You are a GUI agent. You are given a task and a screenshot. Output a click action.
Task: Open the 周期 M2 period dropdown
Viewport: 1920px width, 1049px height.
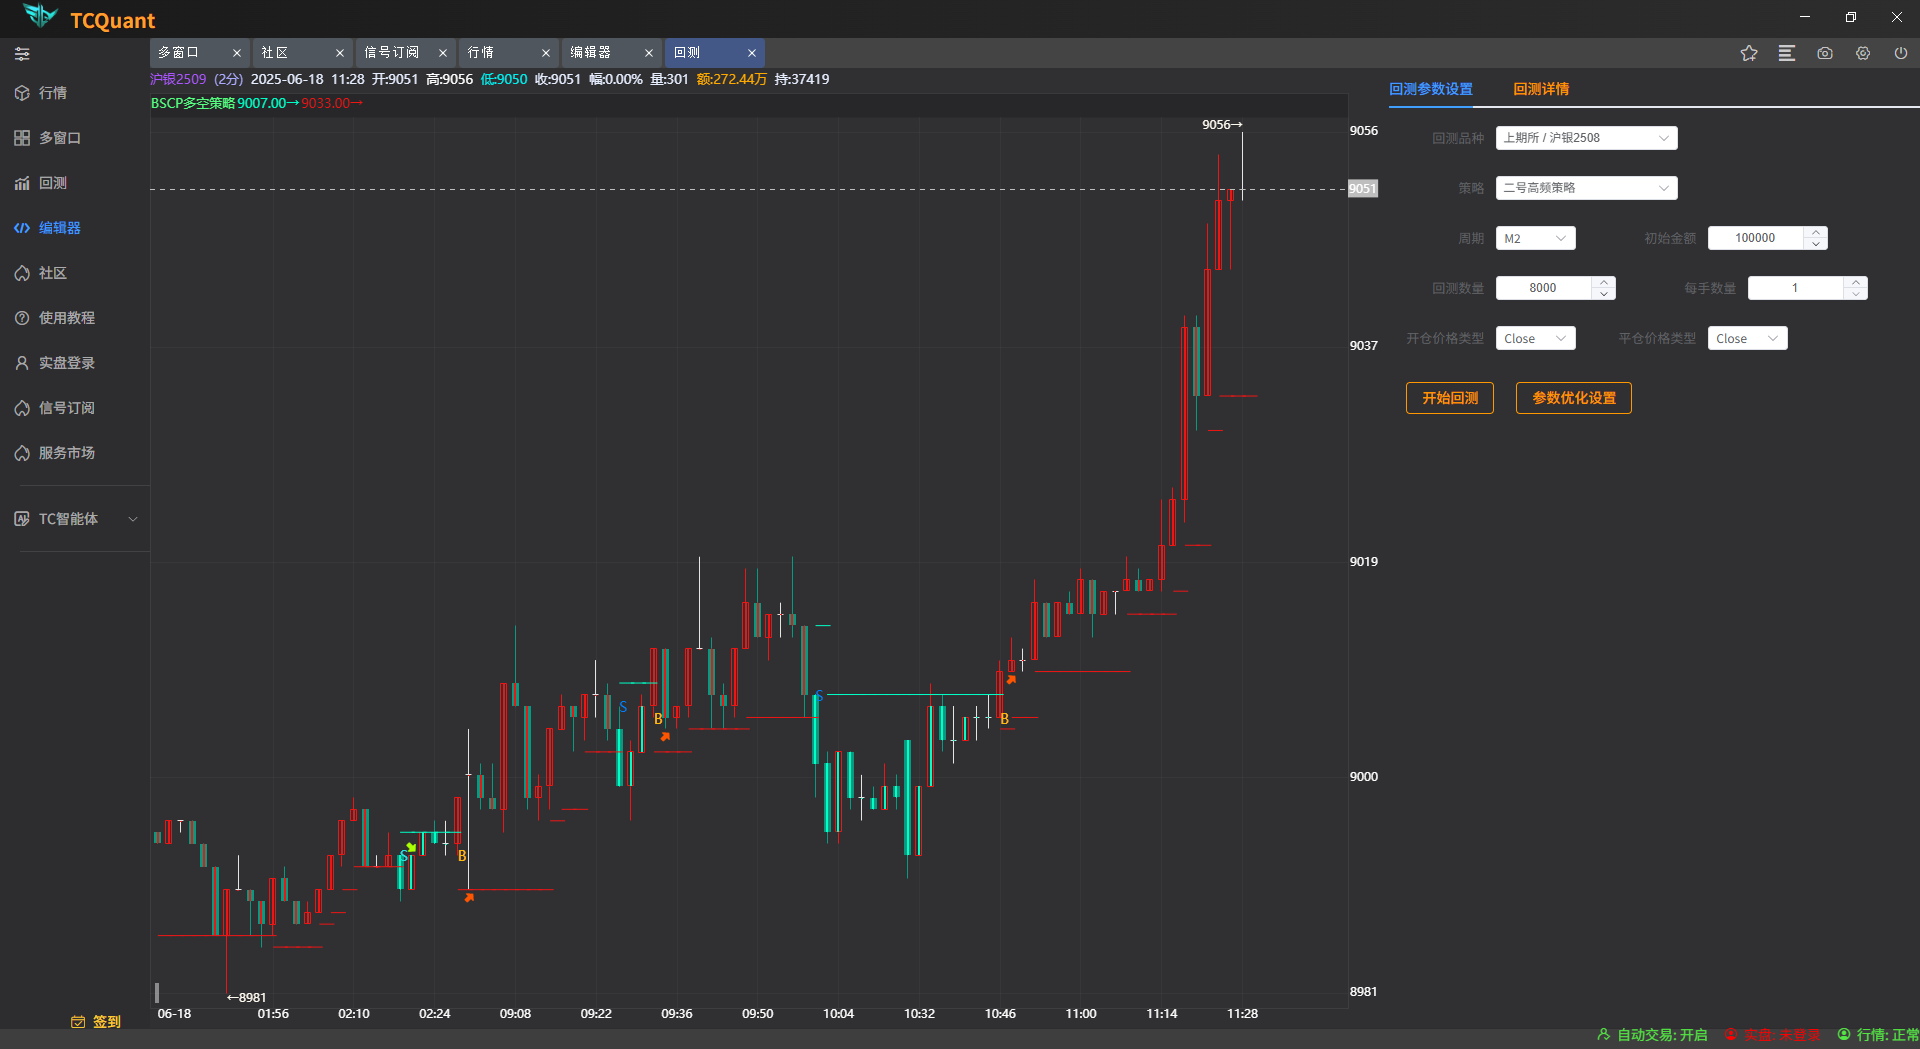coord(1535,238)
